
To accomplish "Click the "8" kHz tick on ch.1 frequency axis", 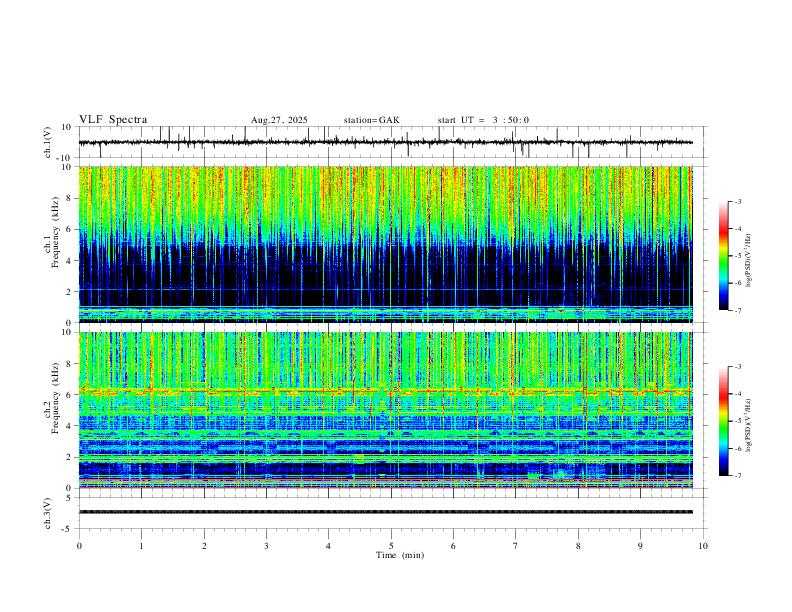I will point(71,198).
